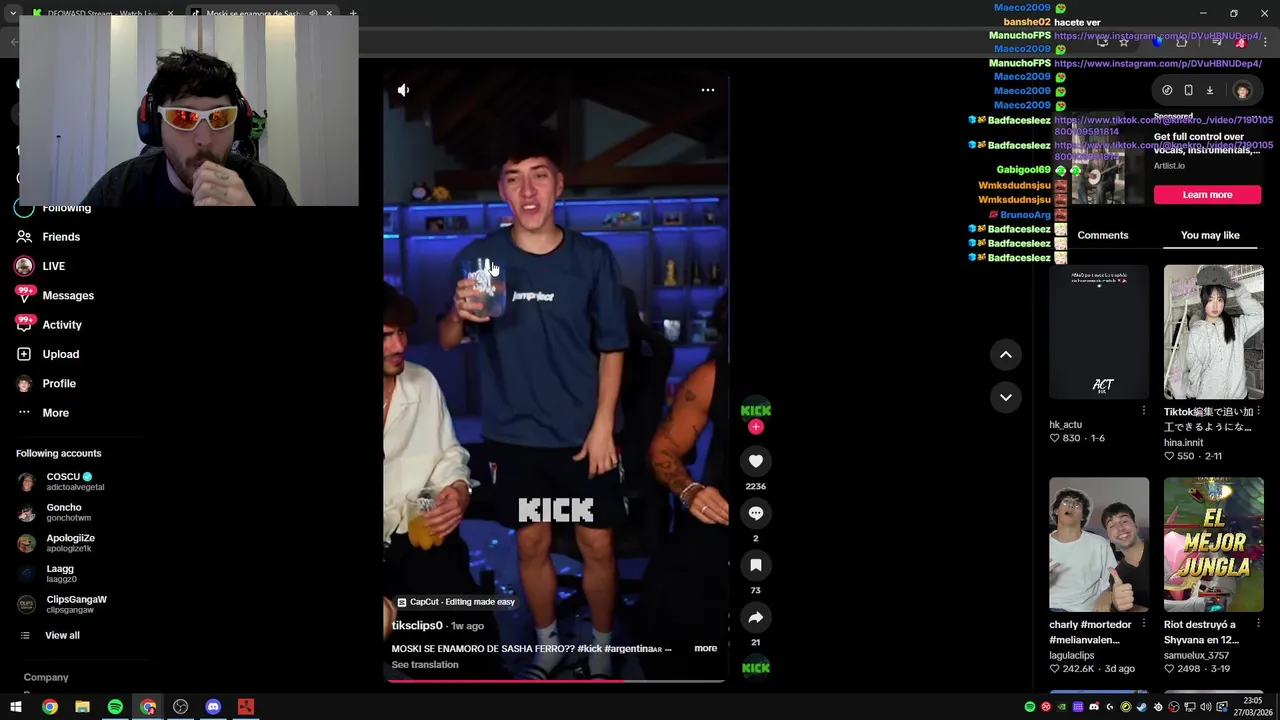The width and height of the screenshot is (1280, 720).
Task: Click the Friends people icon in the sidebar
Action: tap(24, 237)
